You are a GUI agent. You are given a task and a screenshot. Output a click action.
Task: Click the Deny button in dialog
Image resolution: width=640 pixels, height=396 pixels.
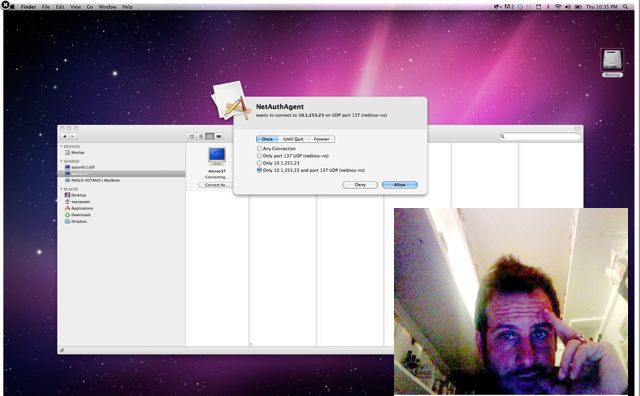pyautogui.click(x=360, y=185)
